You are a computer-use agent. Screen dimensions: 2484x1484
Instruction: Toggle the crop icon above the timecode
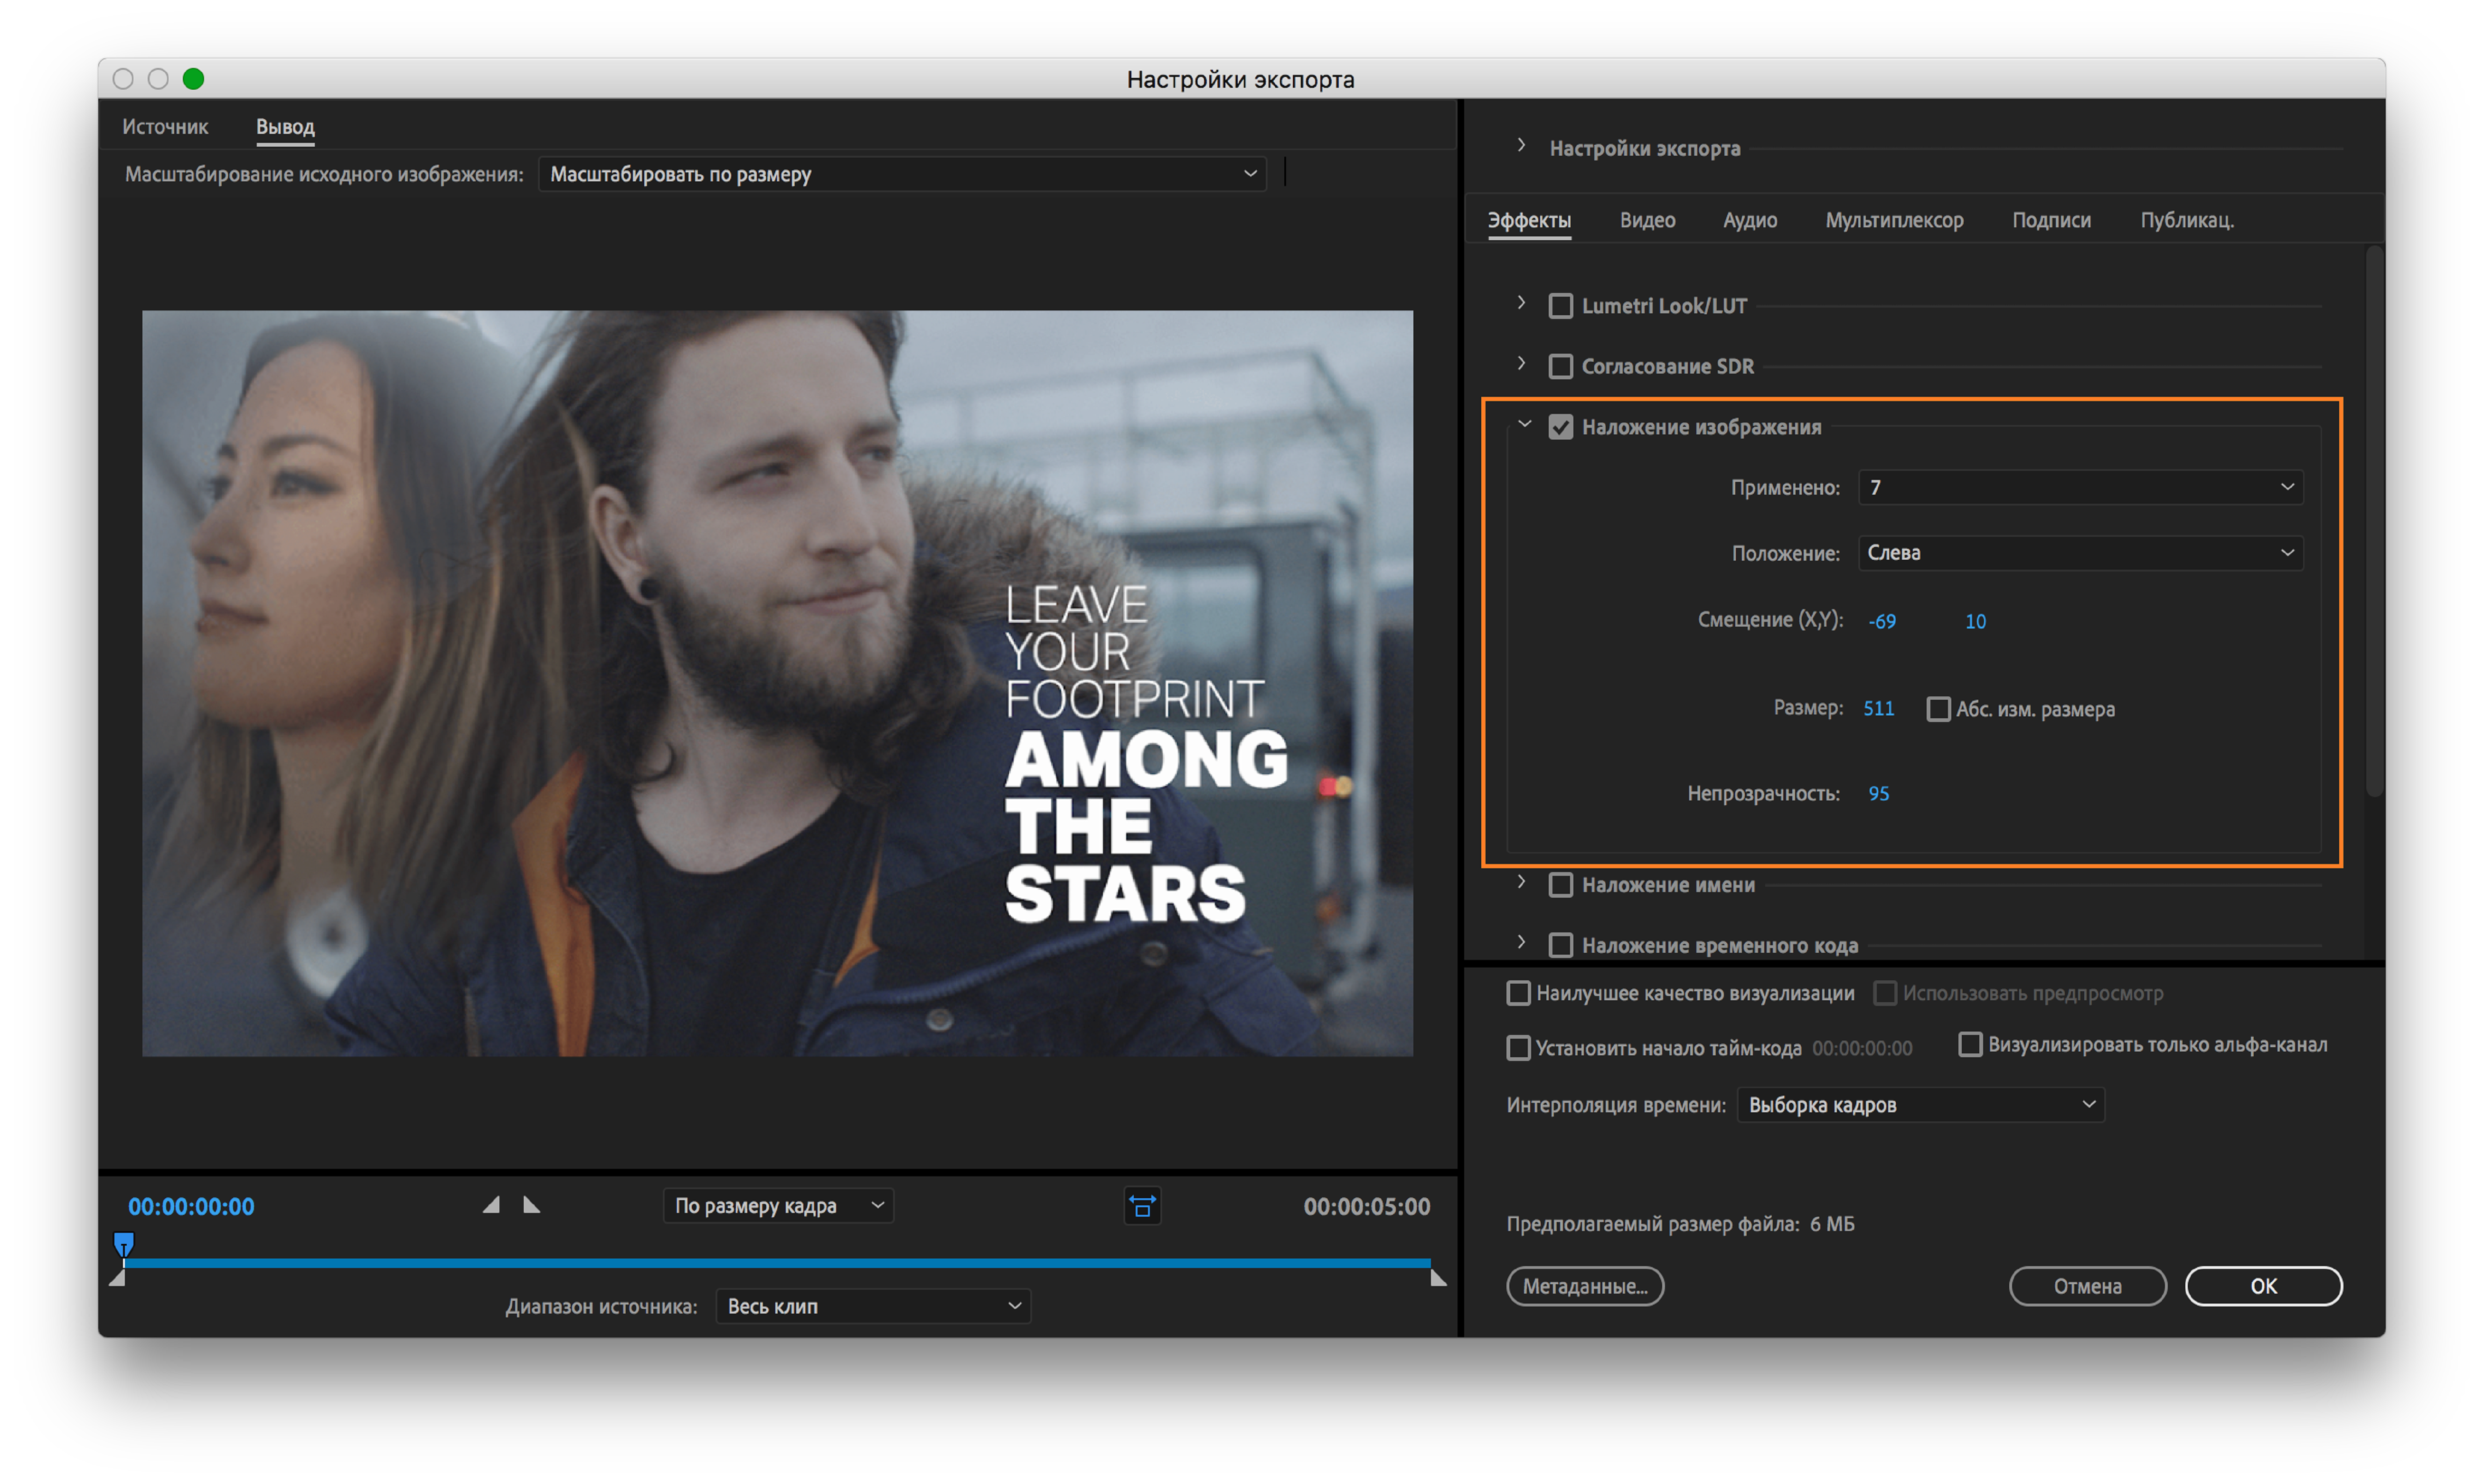coord(1143,1206)
